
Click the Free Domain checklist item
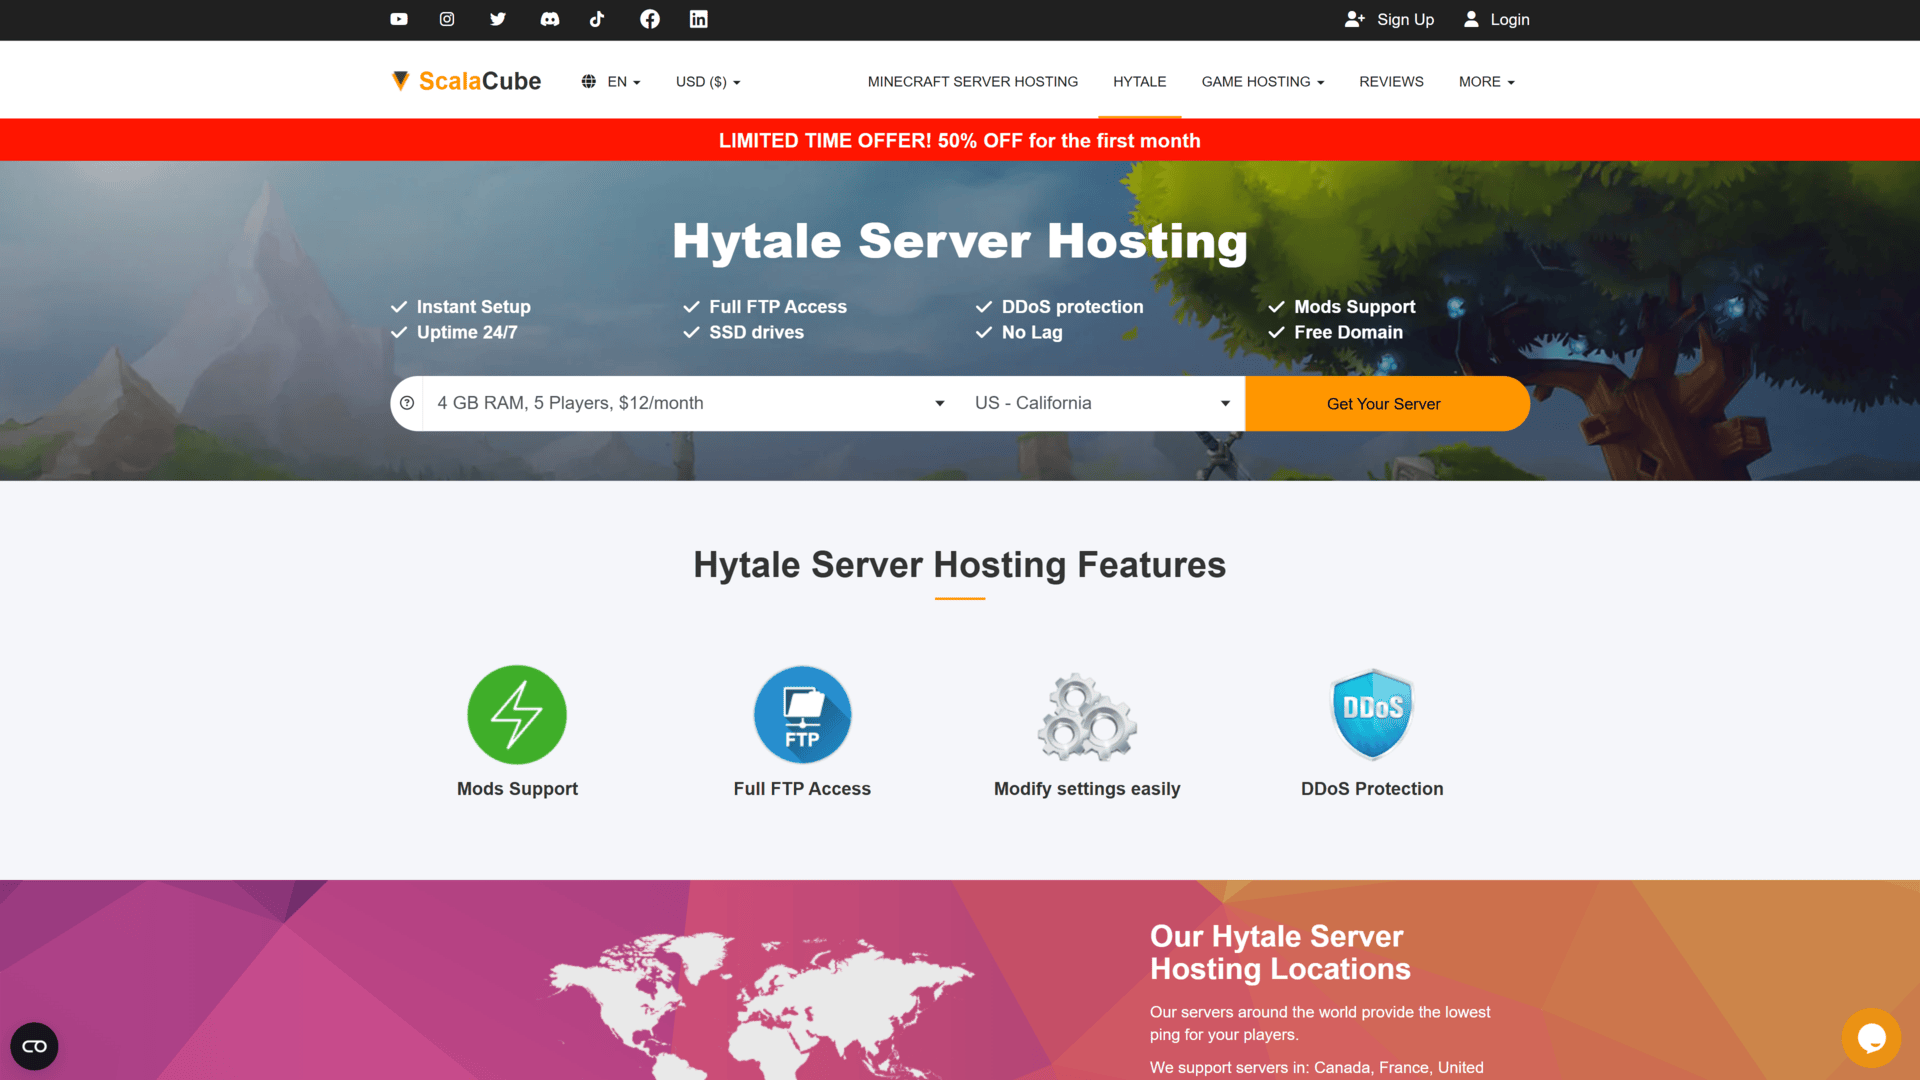point(1336,332)
